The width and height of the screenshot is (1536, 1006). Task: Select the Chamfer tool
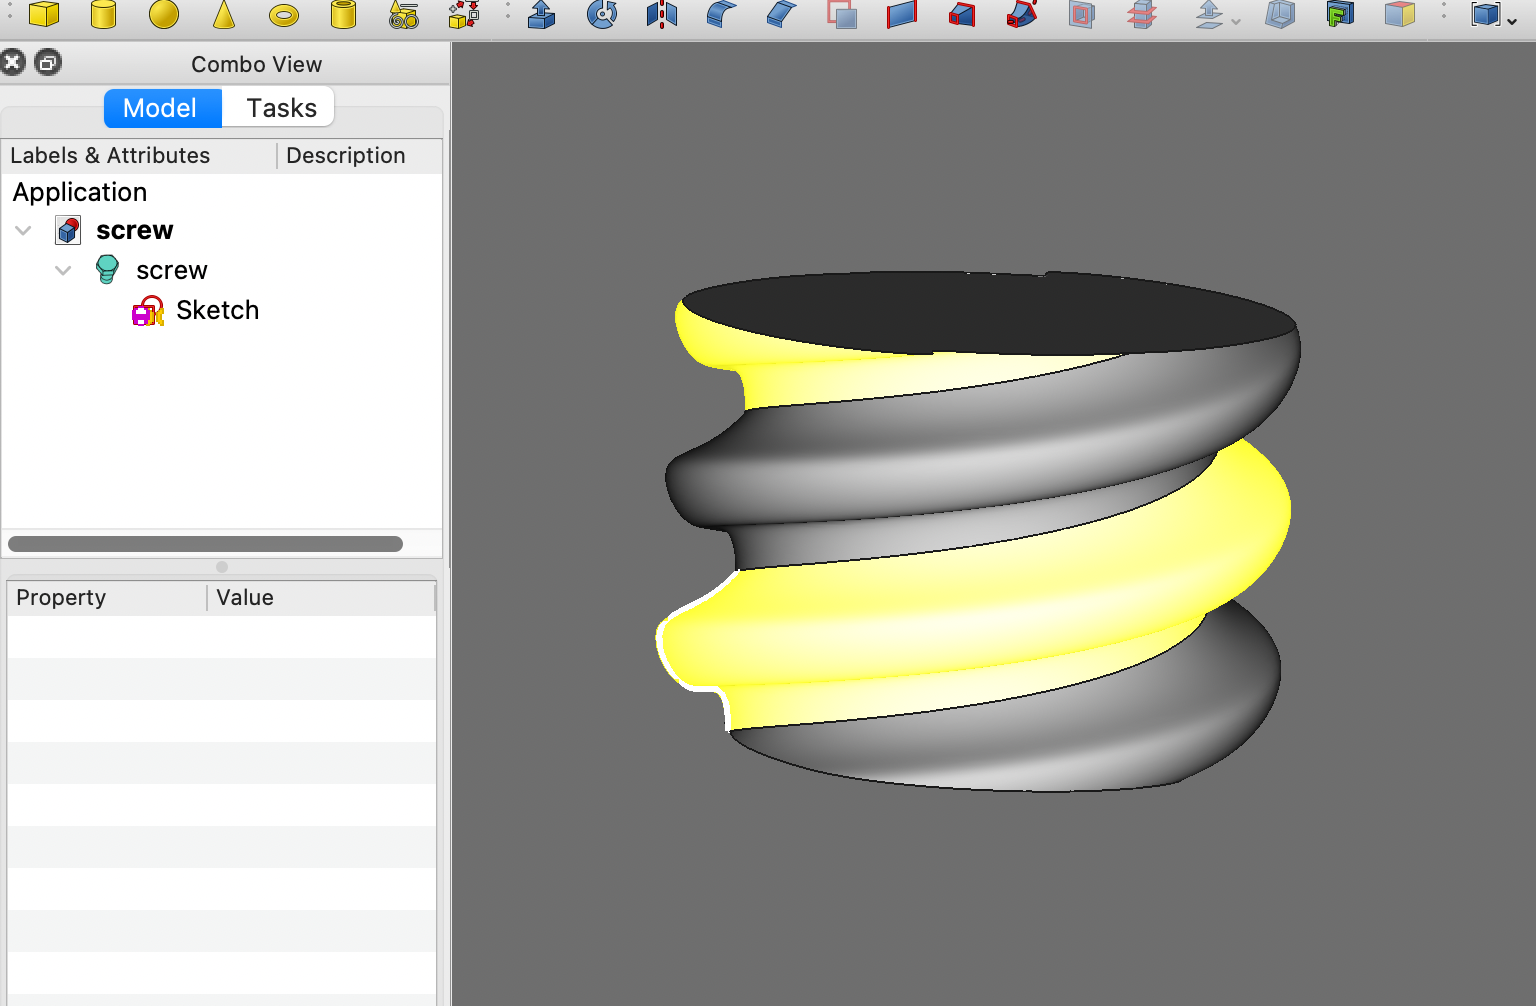tap(782, 14)
